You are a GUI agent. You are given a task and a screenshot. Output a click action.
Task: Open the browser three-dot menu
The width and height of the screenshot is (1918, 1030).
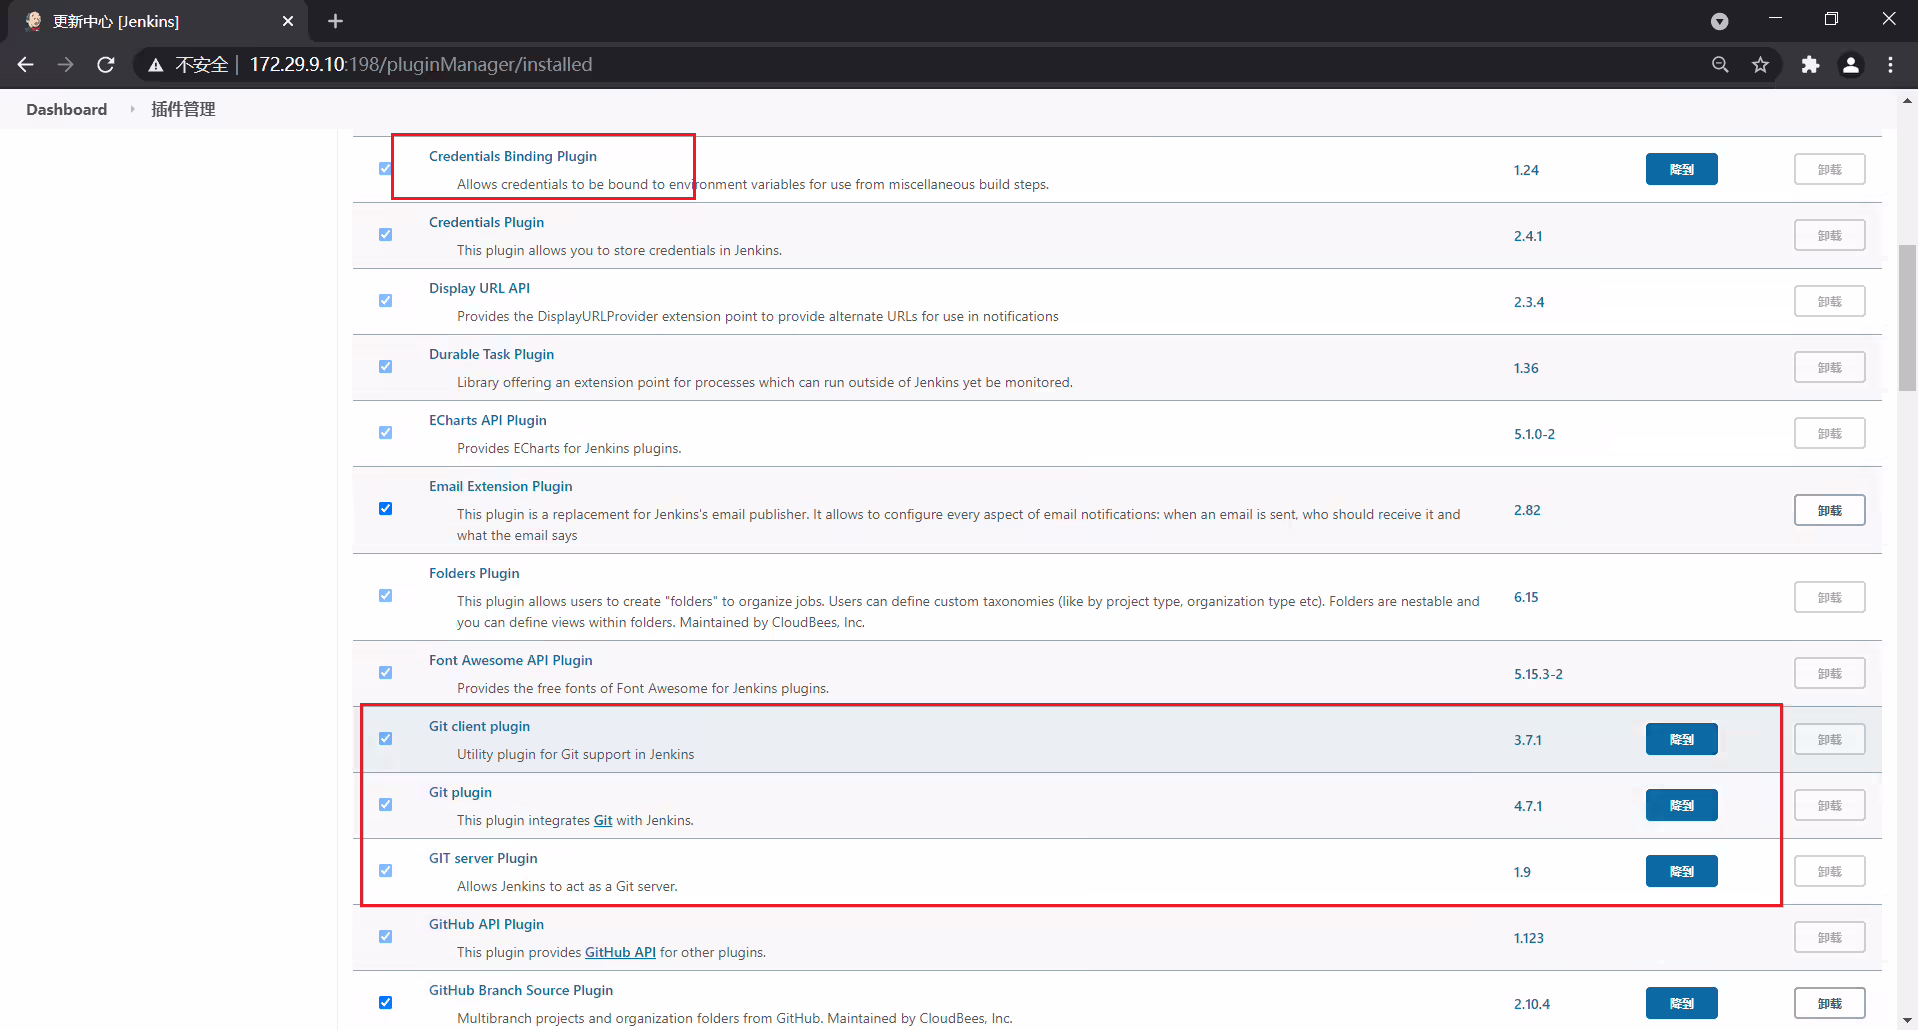click(1890, 65)
